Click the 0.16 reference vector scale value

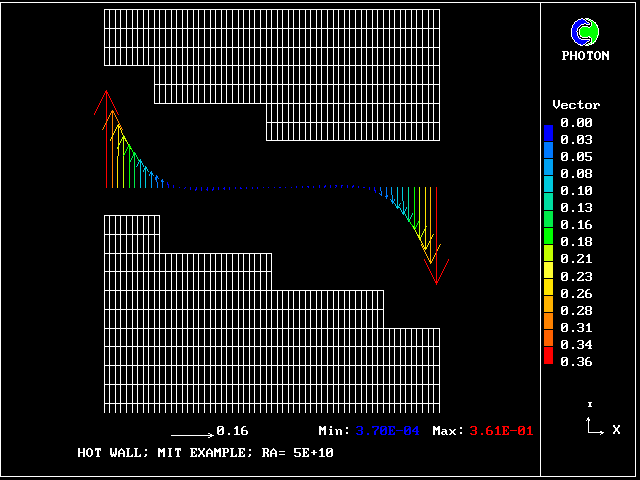[x=232, y=431]
